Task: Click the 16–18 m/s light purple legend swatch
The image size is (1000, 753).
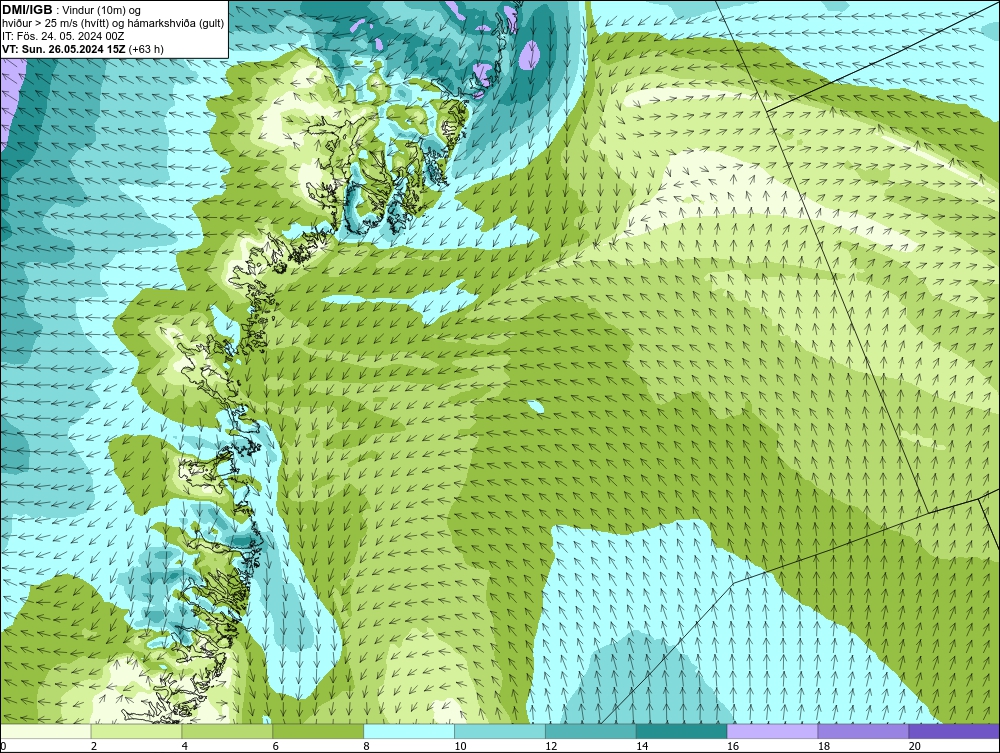Action: pos(772,731)
